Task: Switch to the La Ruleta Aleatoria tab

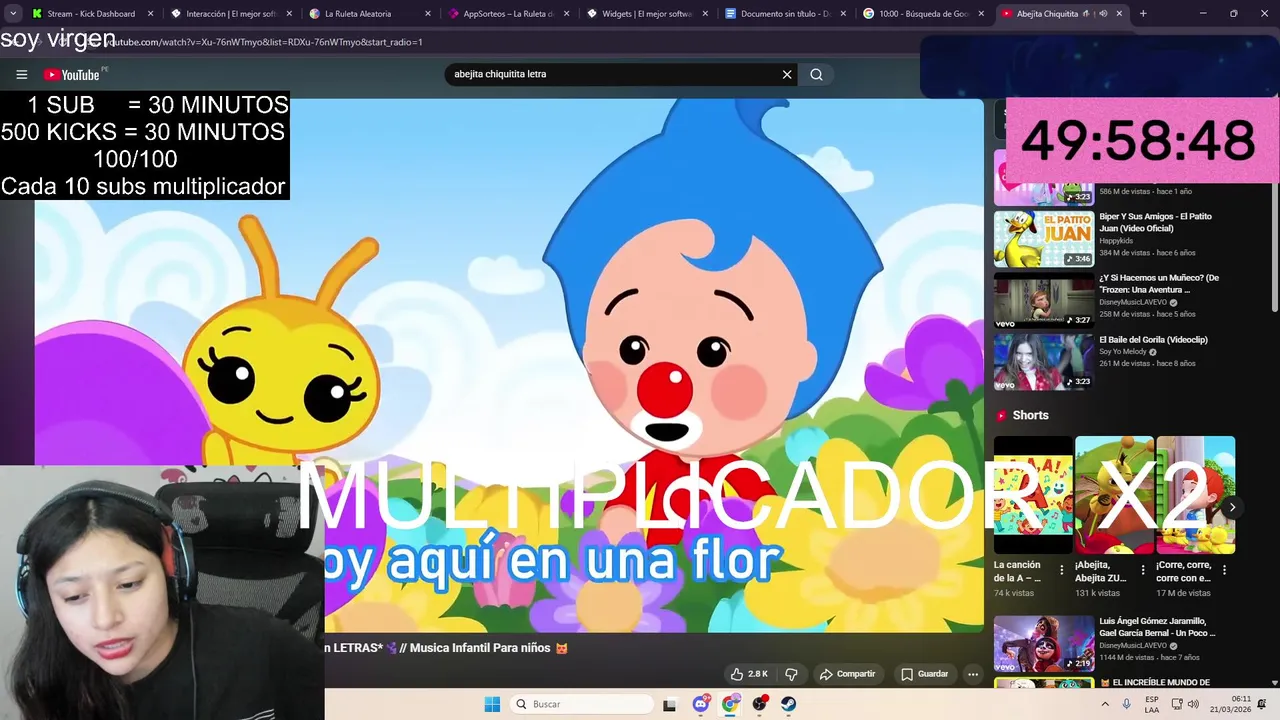Action: [368, 14]
